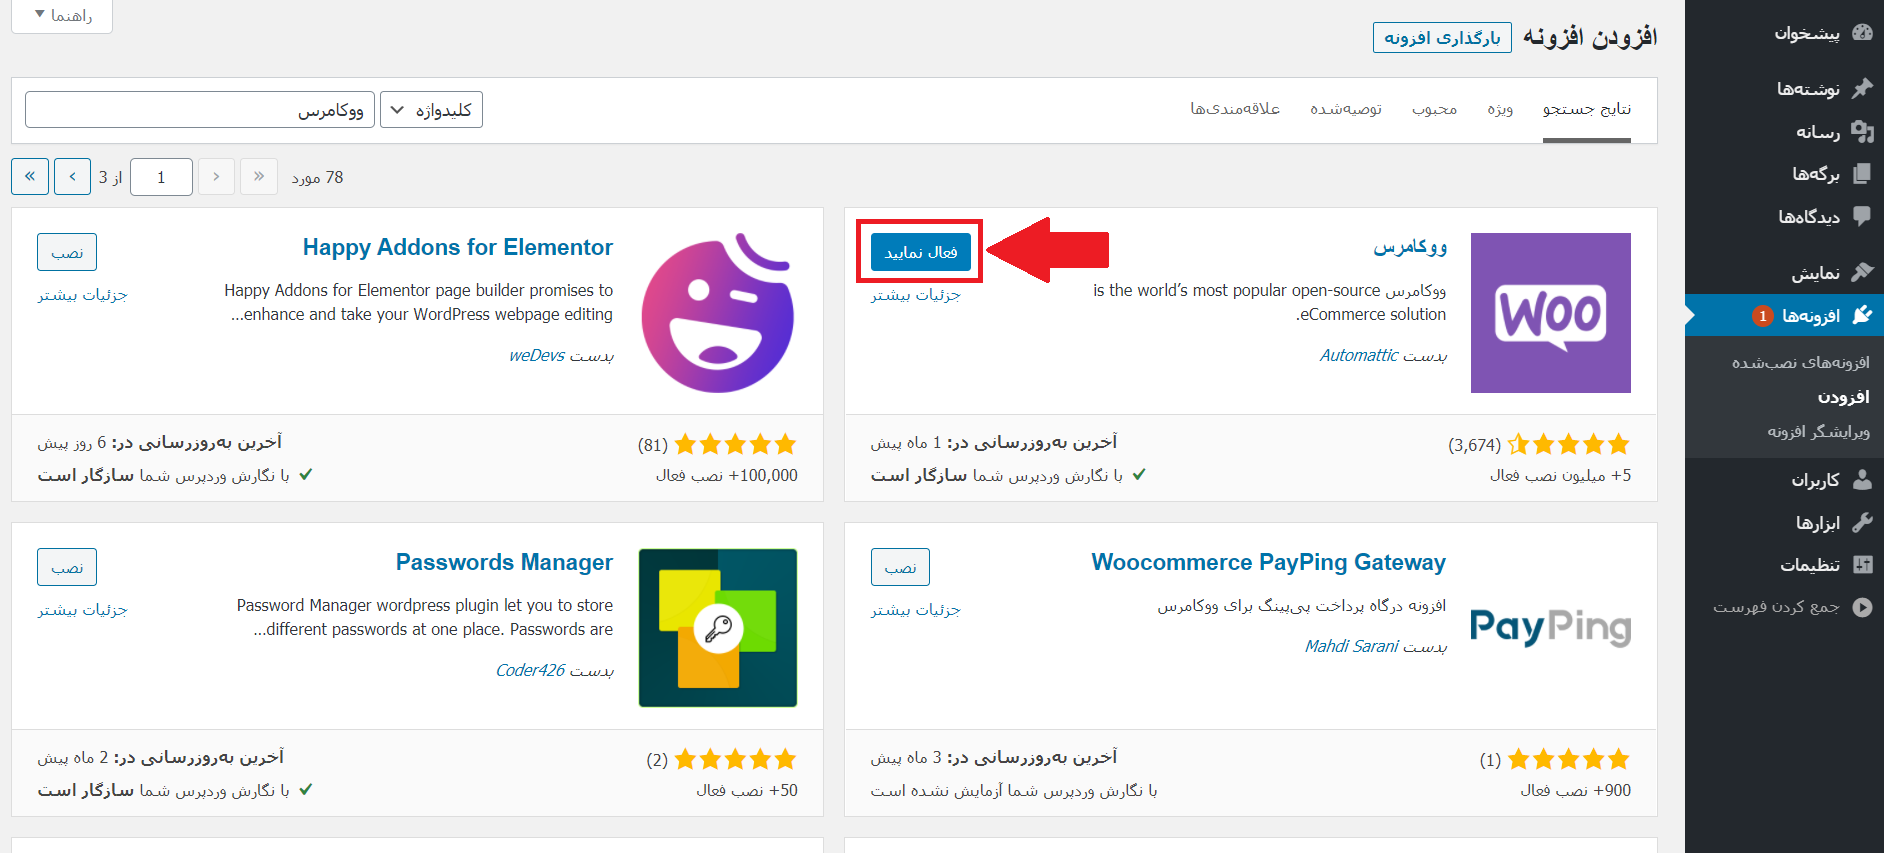This screenshot has height=853, width=1884.
Task: Click the رسانه media icon
Action: tap(1862, 131)
